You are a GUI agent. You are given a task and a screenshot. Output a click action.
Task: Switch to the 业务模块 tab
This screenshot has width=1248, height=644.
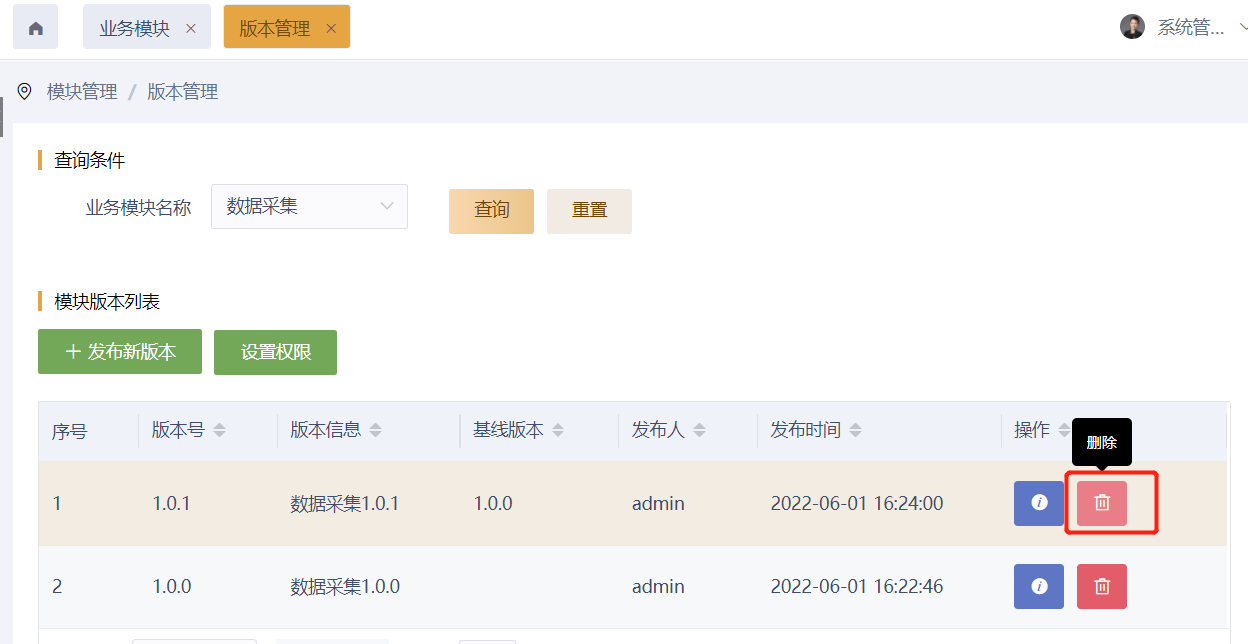[x=134, y=29]
